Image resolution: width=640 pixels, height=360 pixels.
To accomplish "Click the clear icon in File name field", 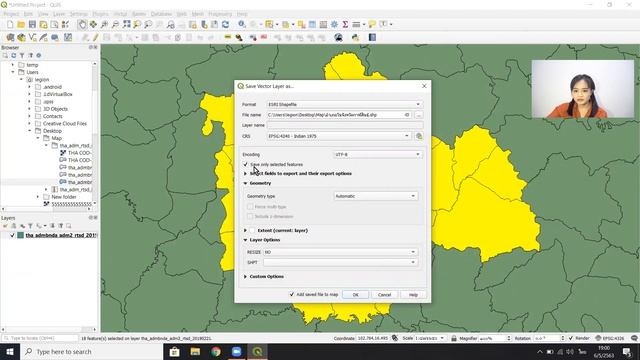I will tap(407, 115).
